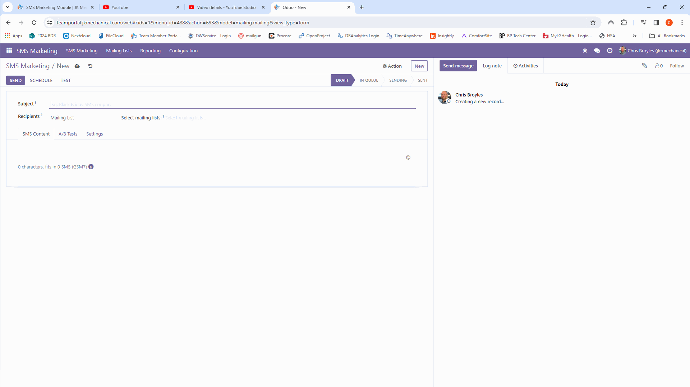Open the Configuration menu
Viewport: 690px width, 387px height.
184,51
